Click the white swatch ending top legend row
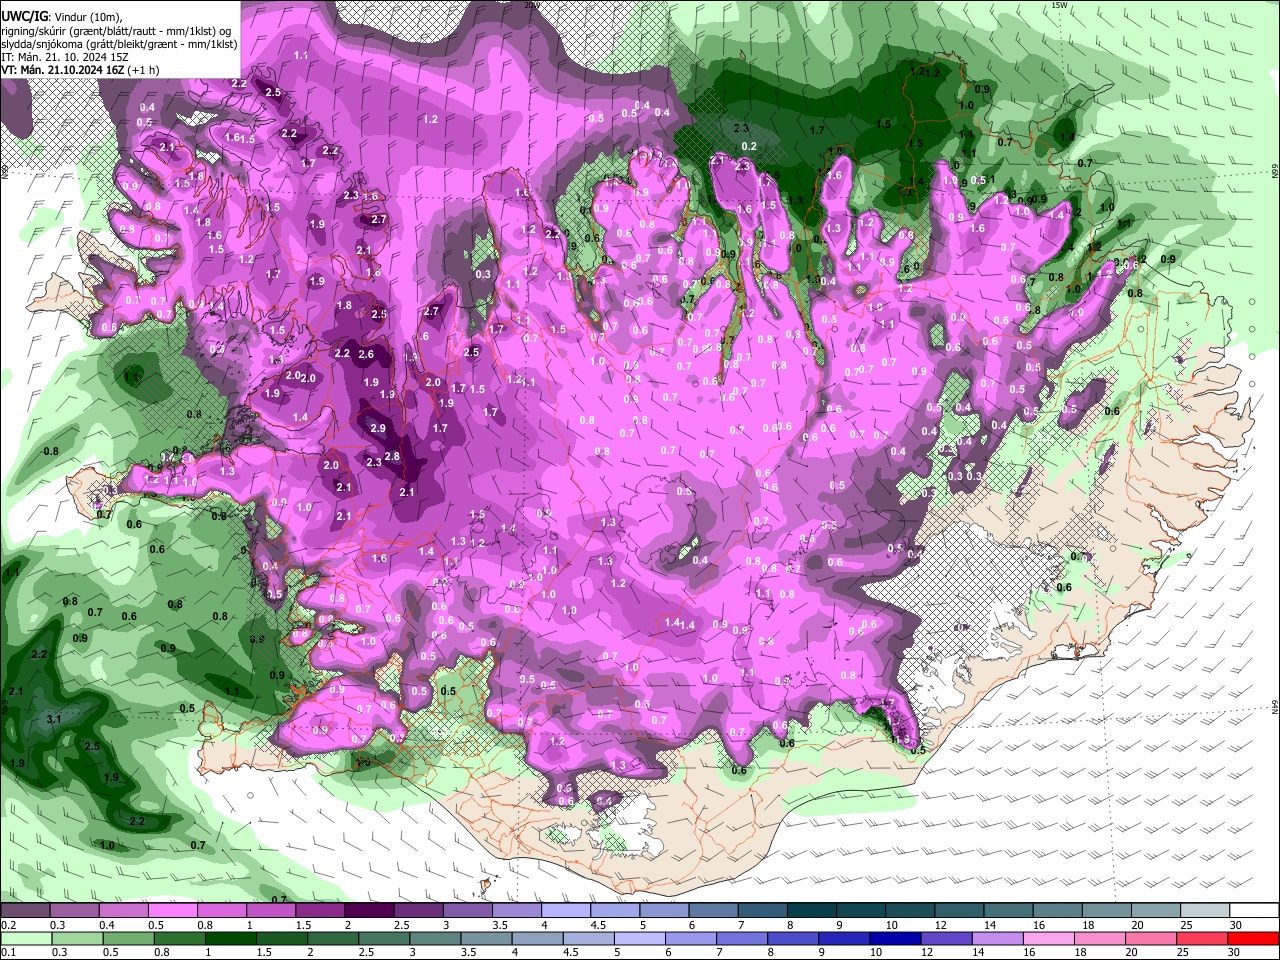 1253,911
